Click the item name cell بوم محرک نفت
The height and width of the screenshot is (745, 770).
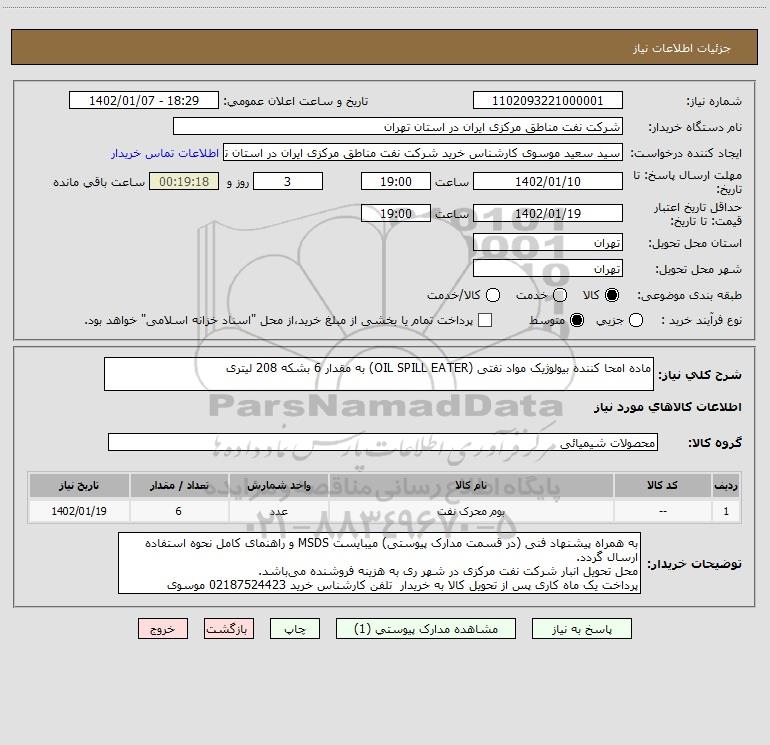coord(471,511)
